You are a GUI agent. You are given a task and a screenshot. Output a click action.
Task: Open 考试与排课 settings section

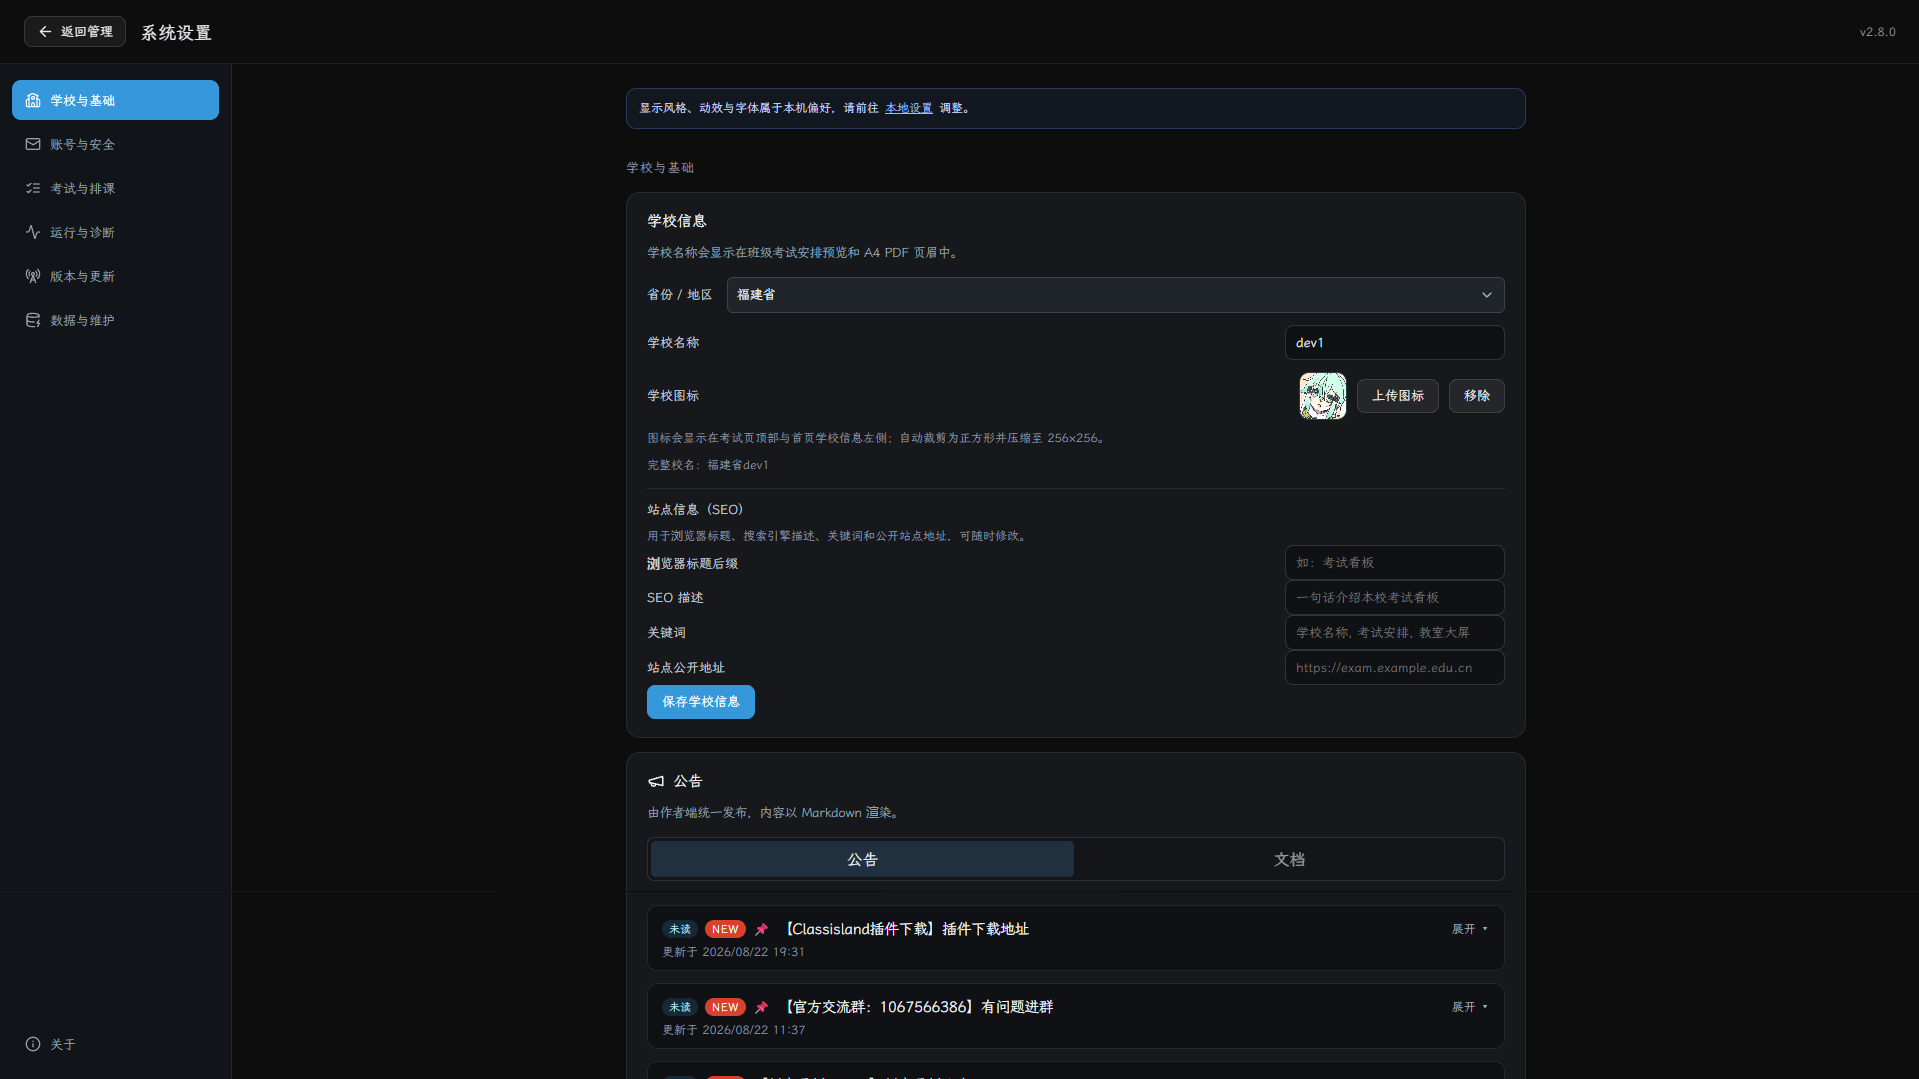[x=115, y=188]
